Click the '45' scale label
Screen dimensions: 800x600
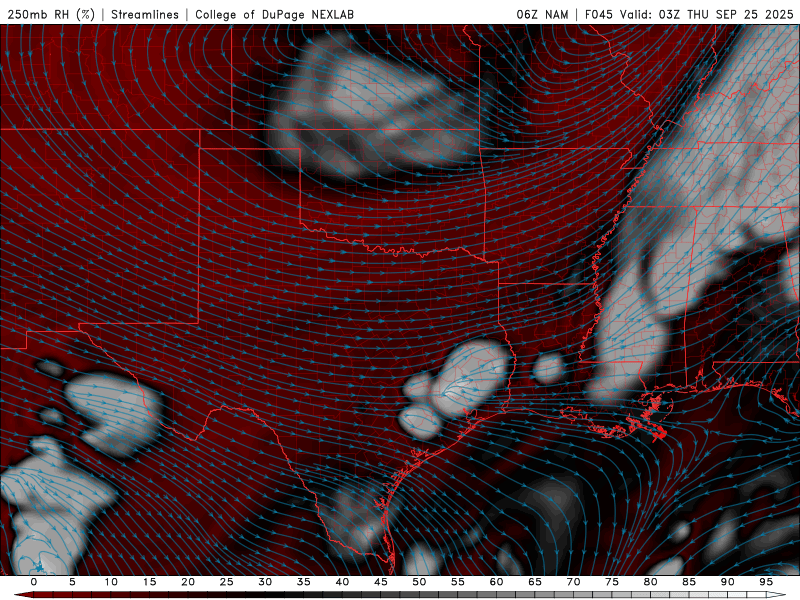tap(381, 582)
